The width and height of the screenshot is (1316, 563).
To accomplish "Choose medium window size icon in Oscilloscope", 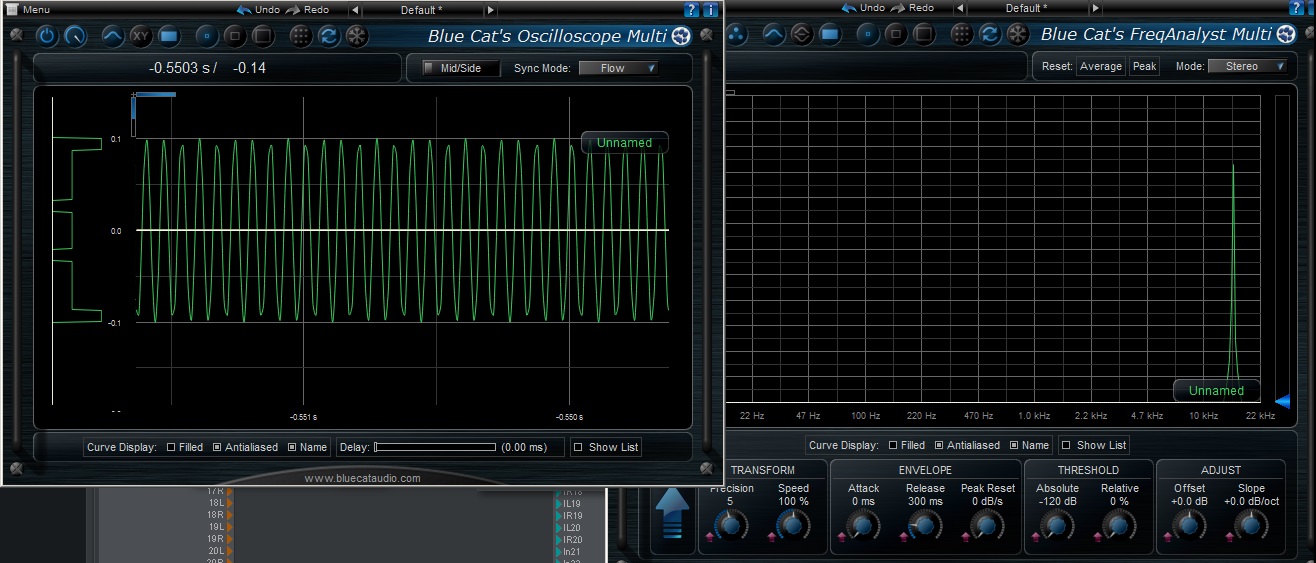I will tap(234, 37).
